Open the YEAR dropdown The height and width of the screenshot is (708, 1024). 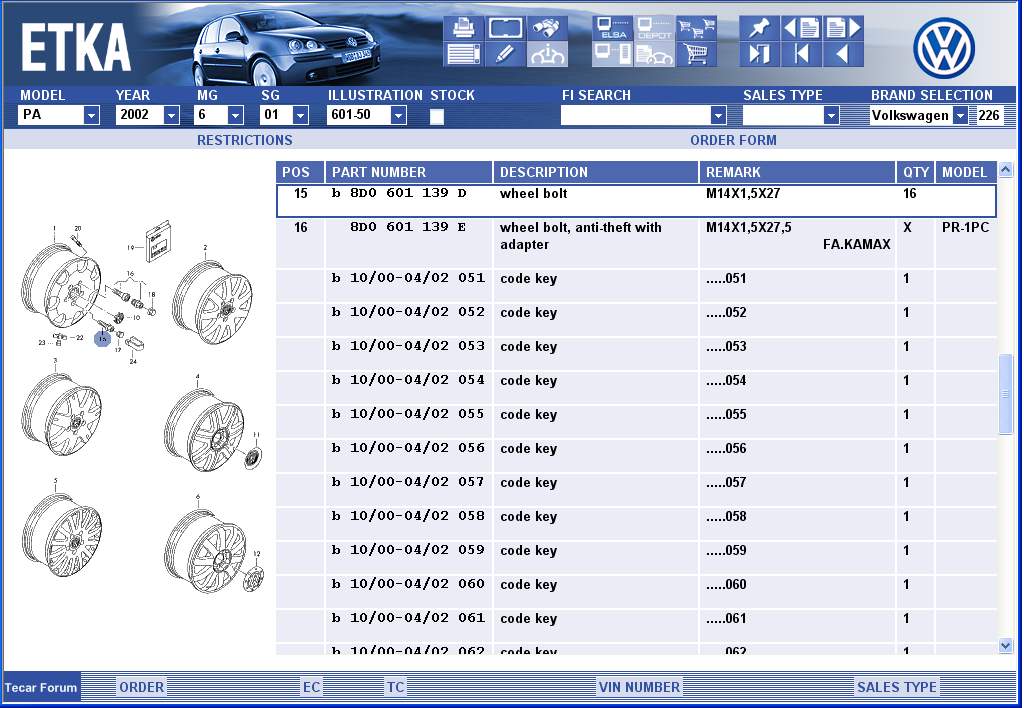(171, 116)
